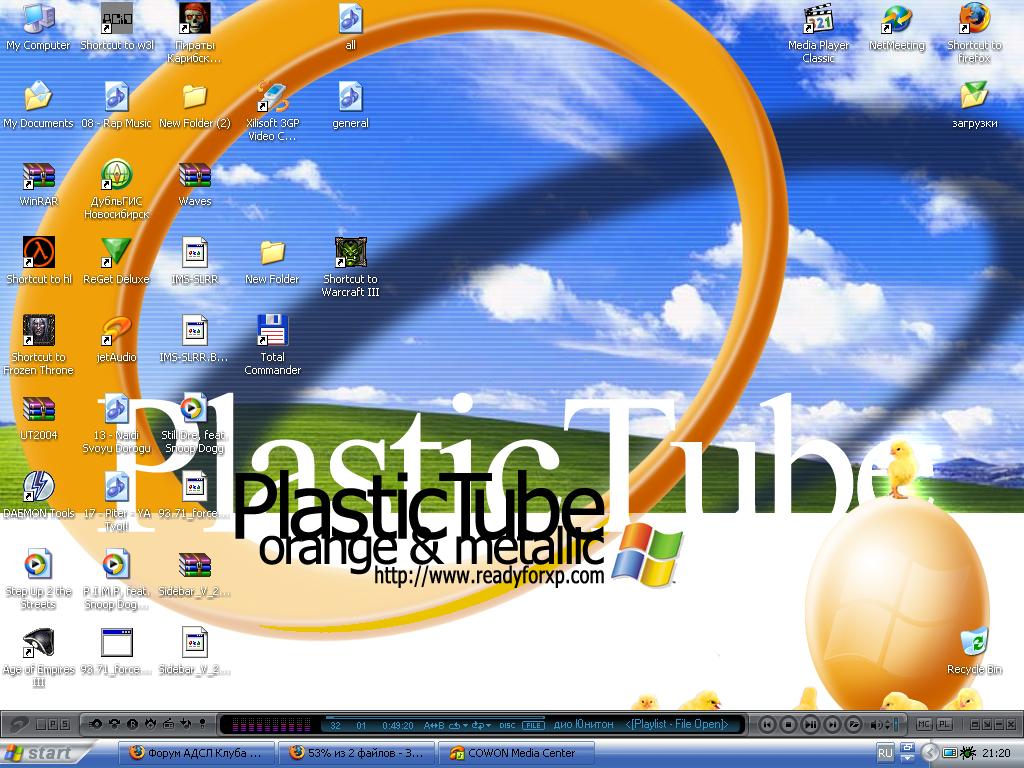Select the Media Player Classic icon
This screenshot has width=1024, height=768.
tap(818, 33)
